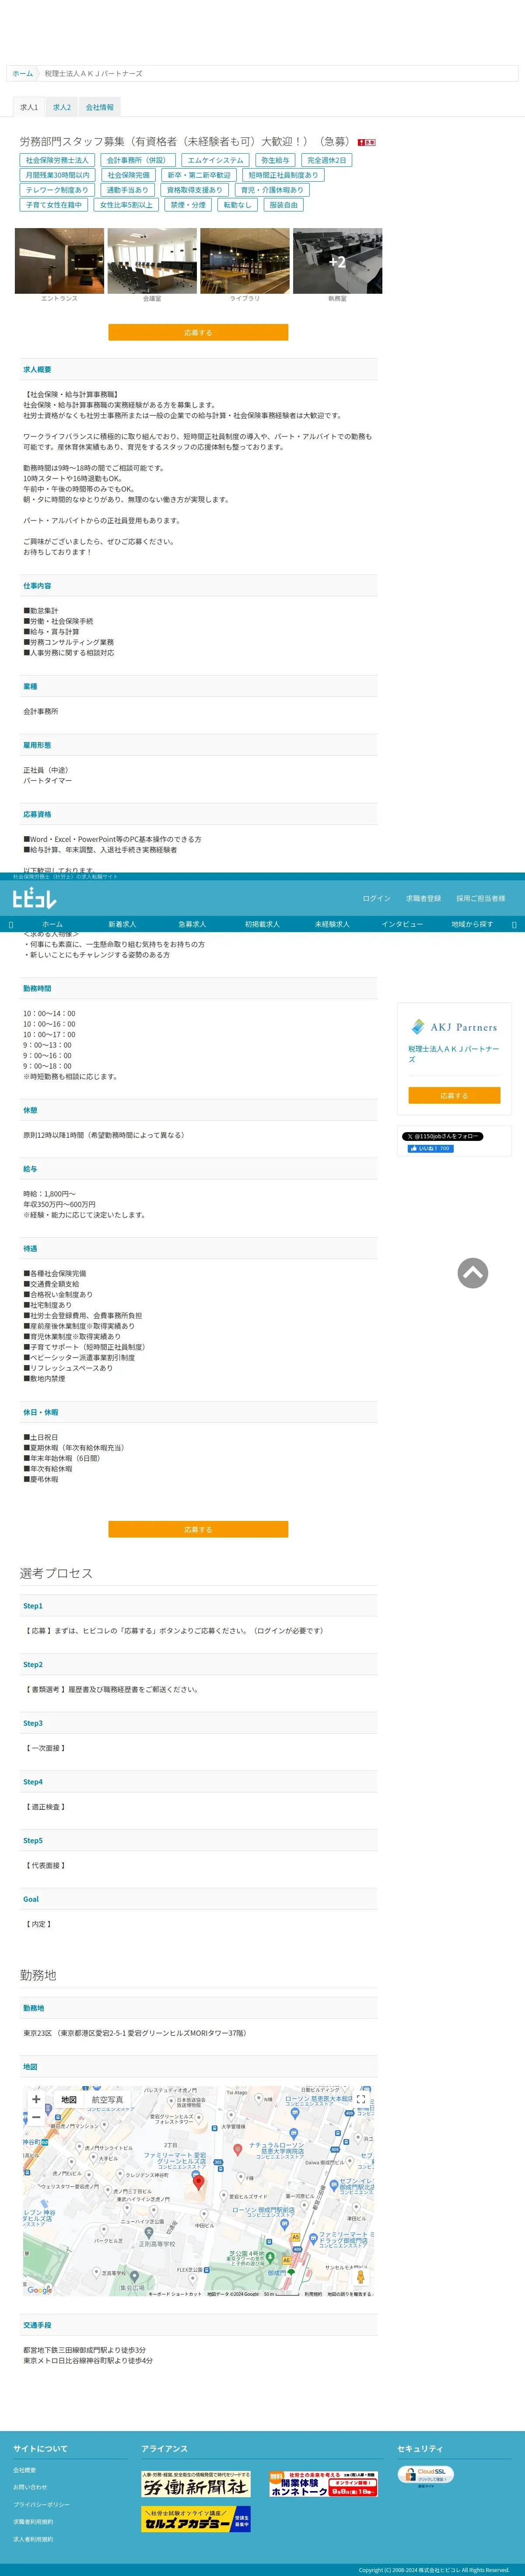Select the 月間残業30時間以内 tag
The height and width of the screenshot is (2576, 525).
57,175
